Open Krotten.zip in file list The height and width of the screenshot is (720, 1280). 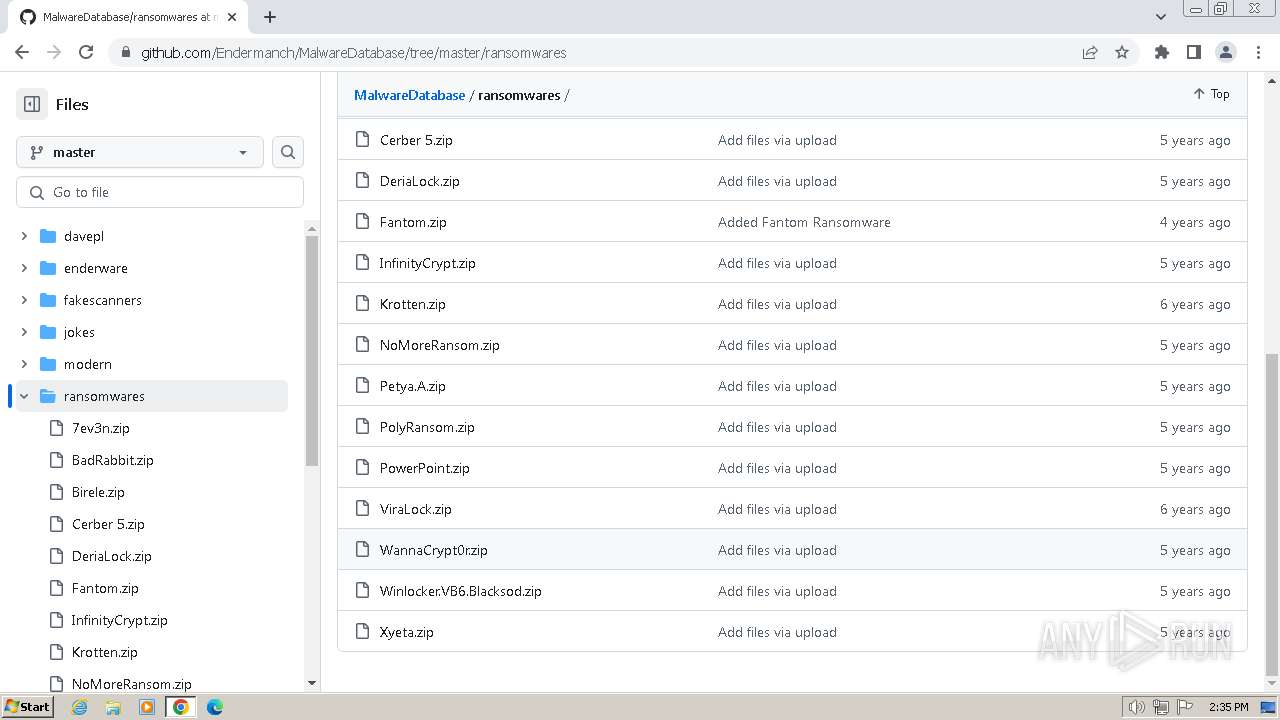[413, 304]
